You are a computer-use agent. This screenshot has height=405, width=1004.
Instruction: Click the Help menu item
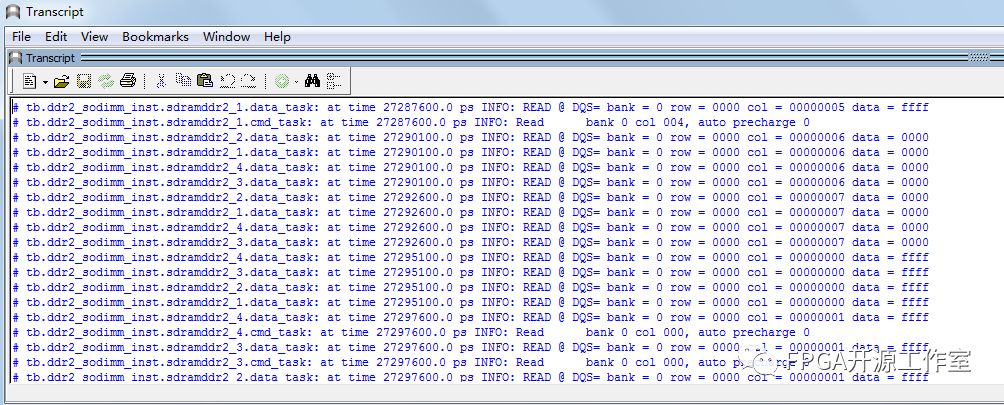(x=277, y=37)
